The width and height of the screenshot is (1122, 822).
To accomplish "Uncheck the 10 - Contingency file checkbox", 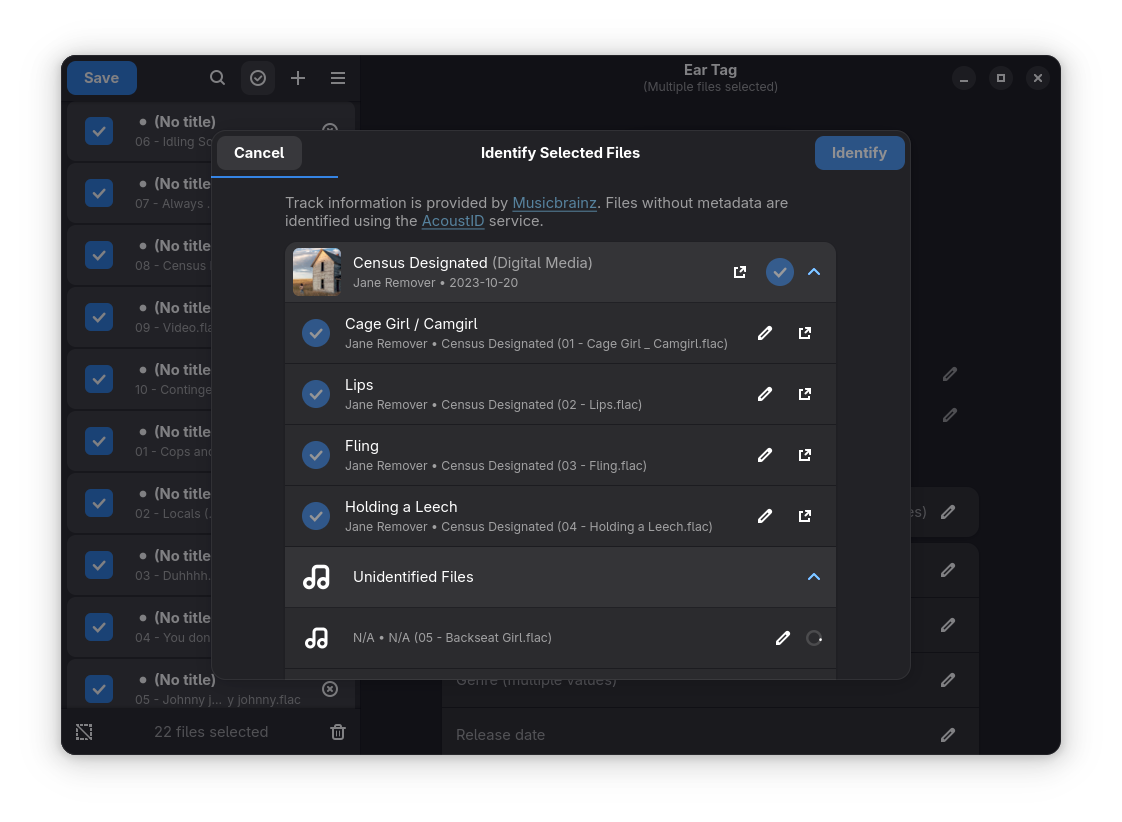I will point(99,379).
